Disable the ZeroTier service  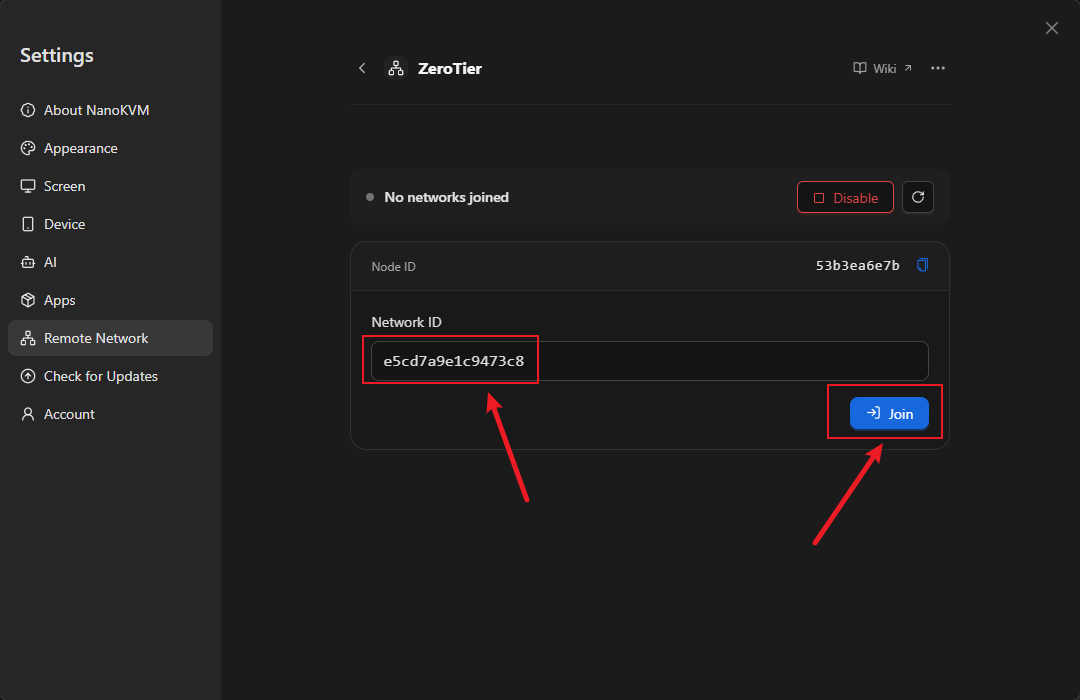pos(845,198)
